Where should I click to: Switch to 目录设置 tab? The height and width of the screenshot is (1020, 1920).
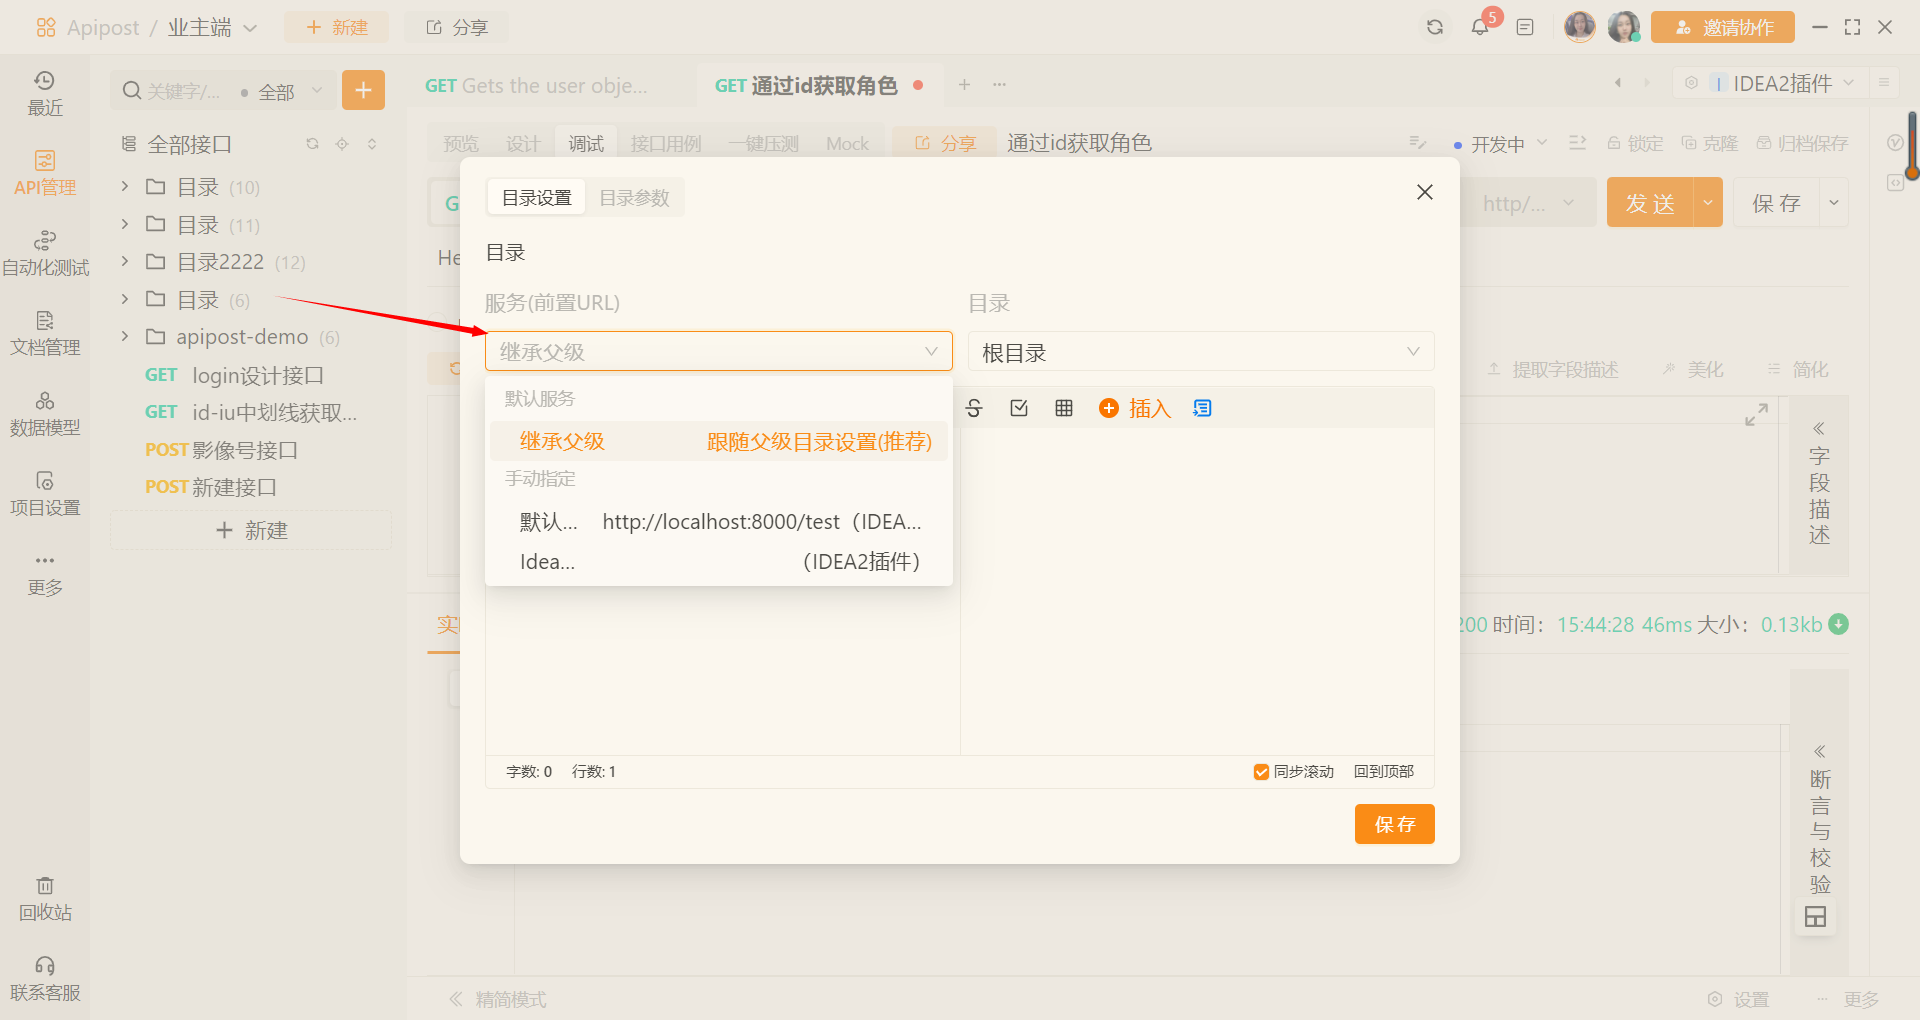[537, 198]
